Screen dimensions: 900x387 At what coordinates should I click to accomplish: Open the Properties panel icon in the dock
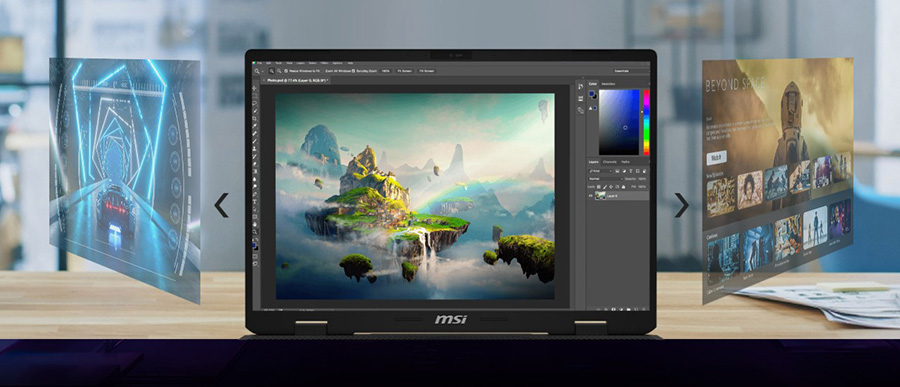click(x=580, y=98)
